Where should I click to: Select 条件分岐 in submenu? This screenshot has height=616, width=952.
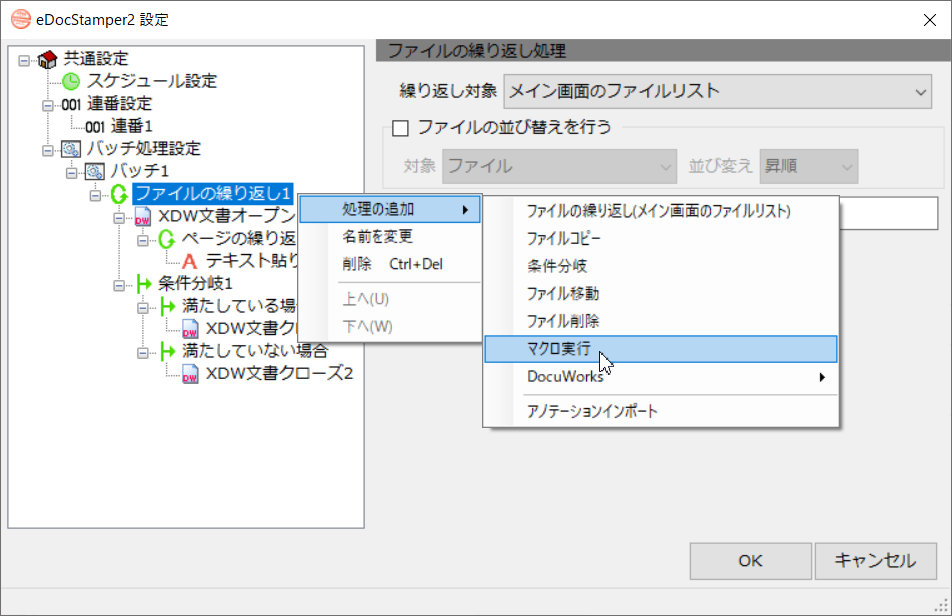[x=661, y=266]
